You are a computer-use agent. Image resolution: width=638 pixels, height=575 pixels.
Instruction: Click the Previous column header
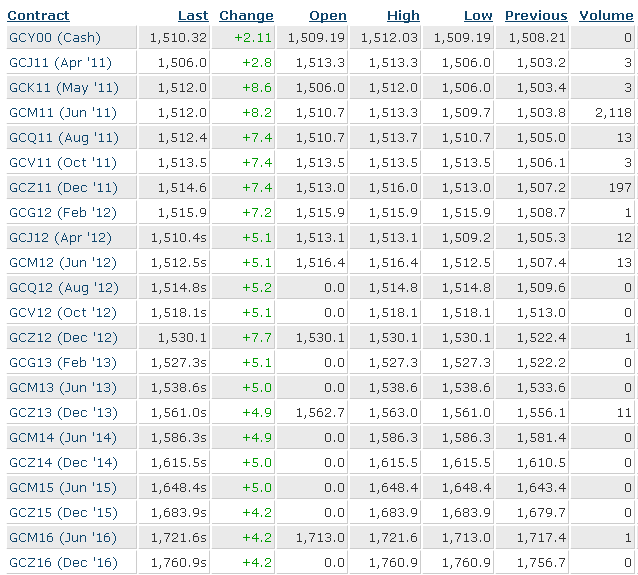coord(536,15)
